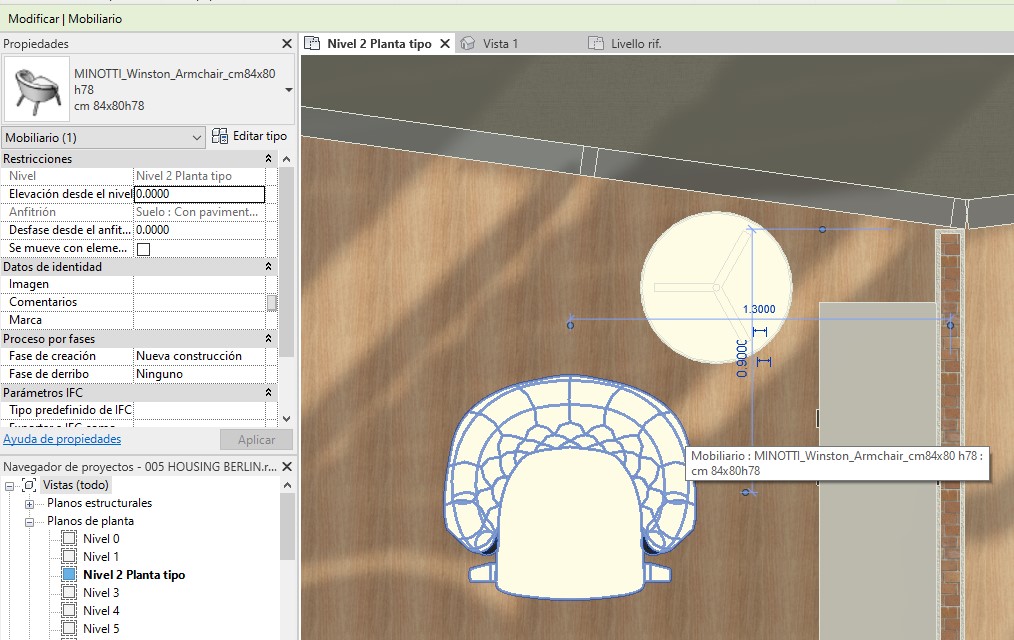Toggle the 'Se mueve con elementos' checkbox
This screenshot has height=640, width=1014.
pyautogui.click(x=143, y=249)
